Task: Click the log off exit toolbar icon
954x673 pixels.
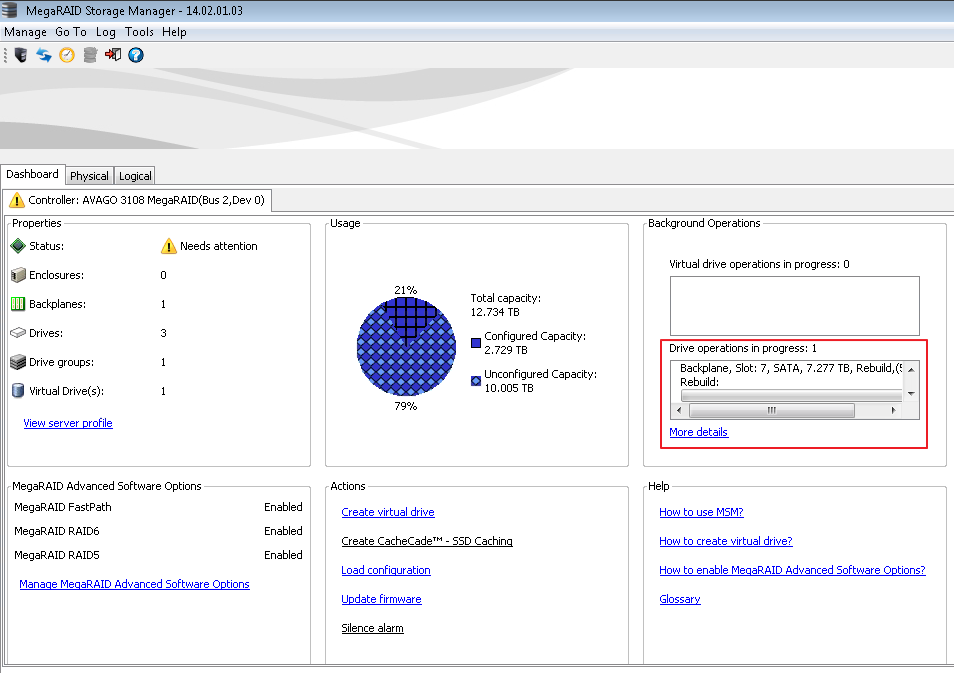Action: coord(113,55)
